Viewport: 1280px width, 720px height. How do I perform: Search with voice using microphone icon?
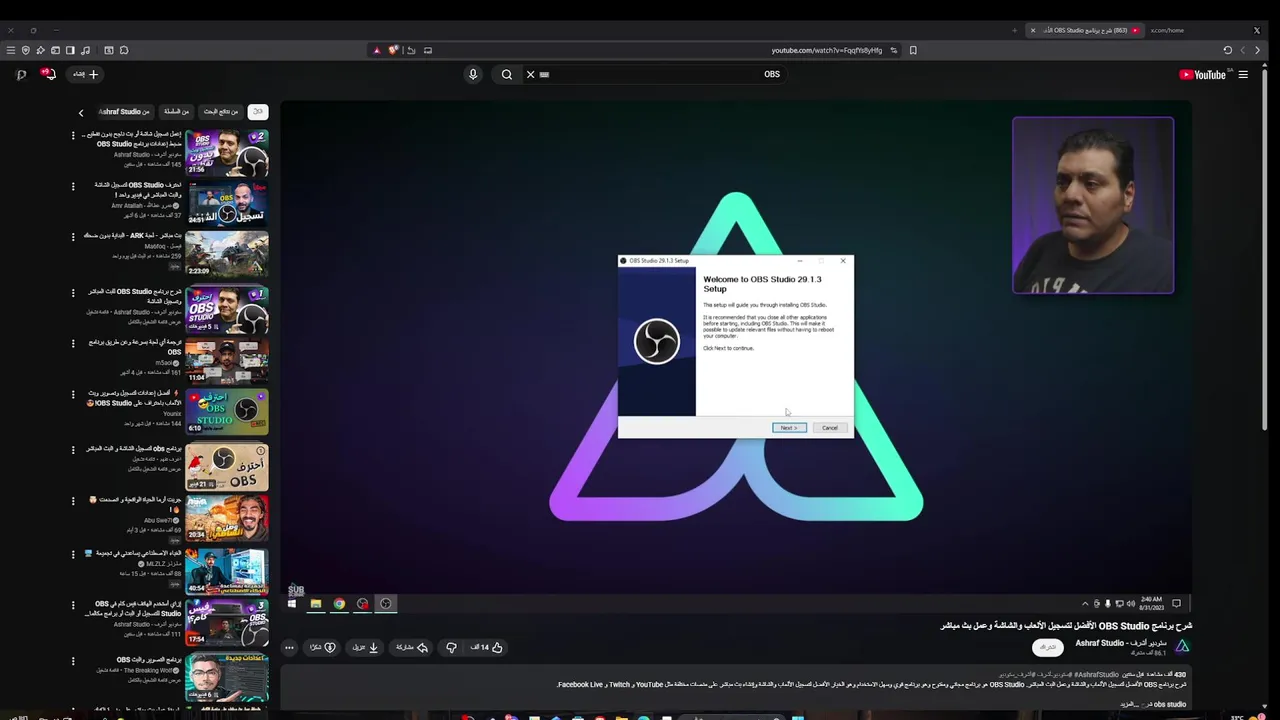tap(473, 74)
